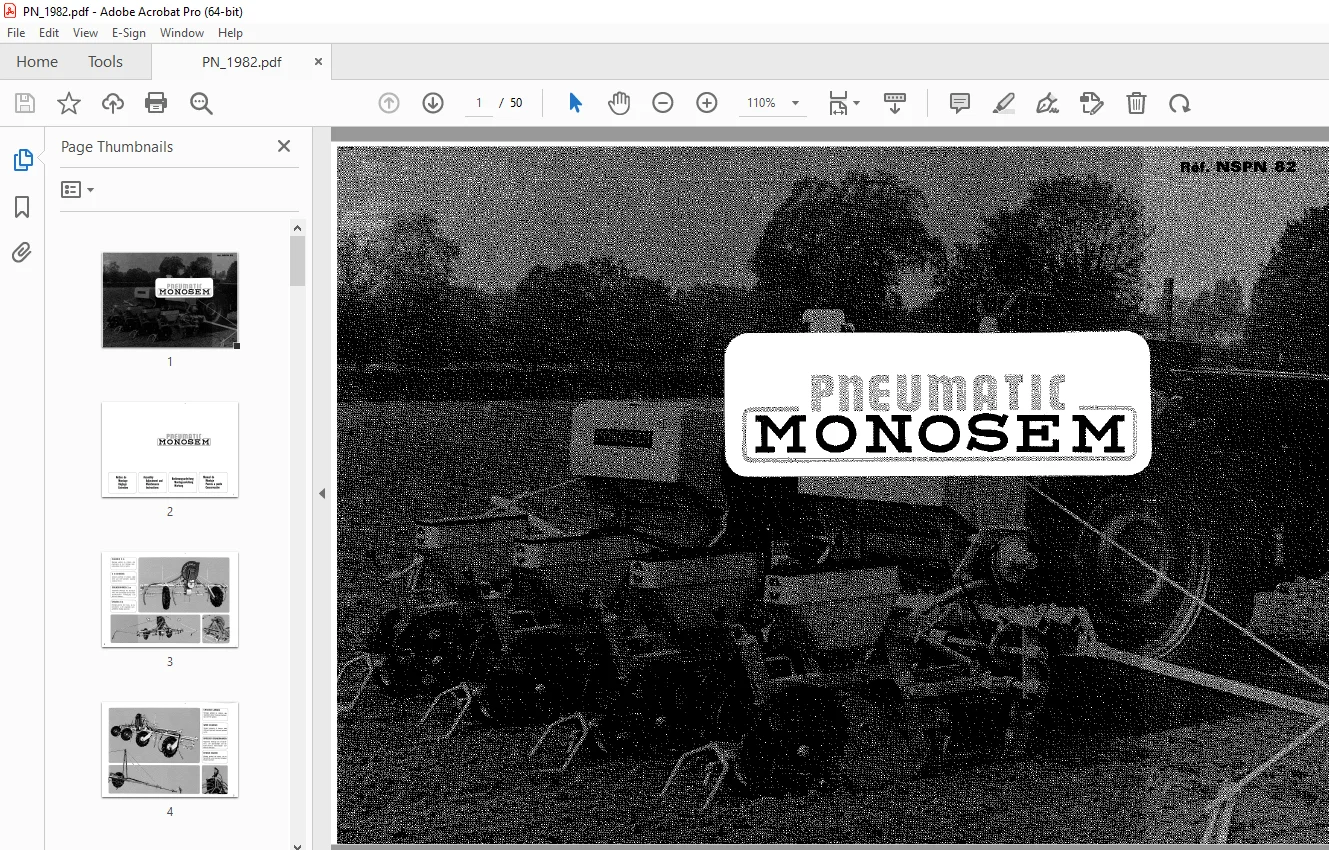Click the thumbnails panel scrollbar

point(298,261)
